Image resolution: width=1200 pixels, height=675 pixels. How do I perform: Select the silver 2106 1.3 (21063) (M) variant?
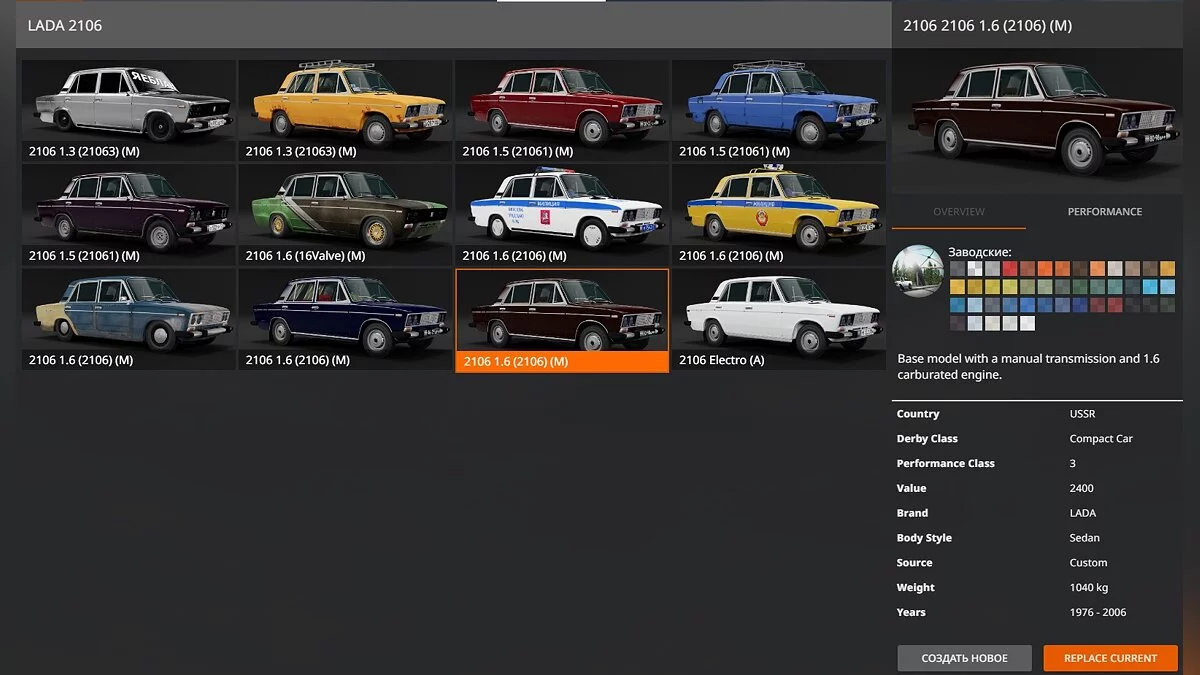tap(127, 104)
